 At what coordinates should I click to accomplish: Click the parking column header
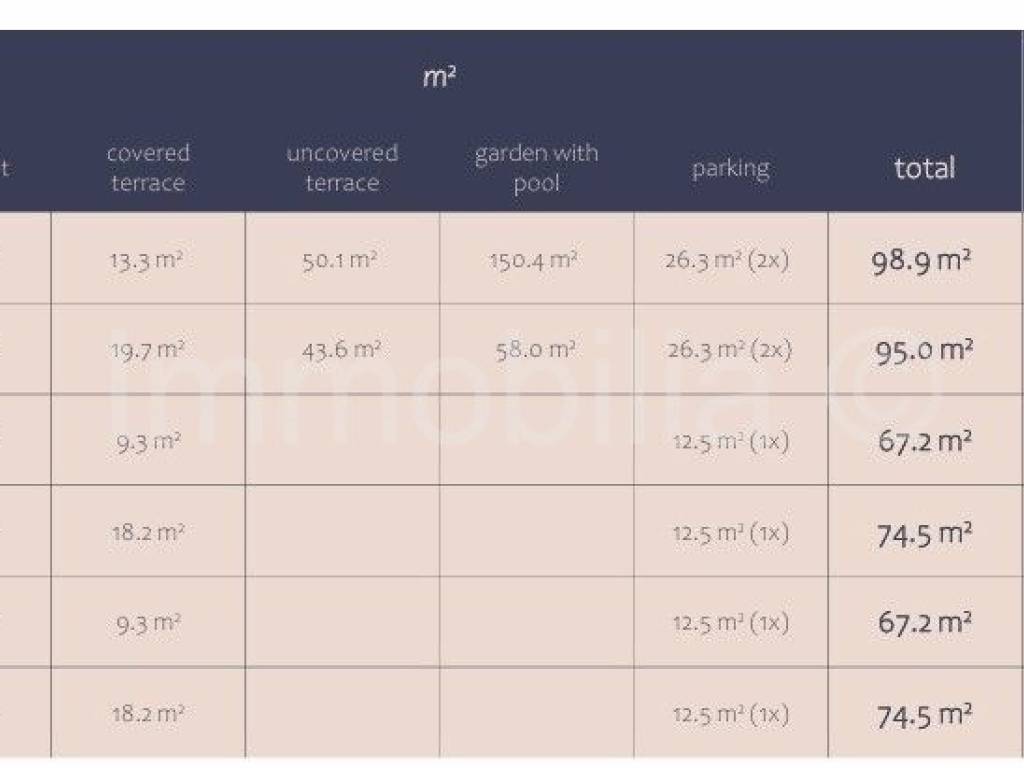(730, 168)
